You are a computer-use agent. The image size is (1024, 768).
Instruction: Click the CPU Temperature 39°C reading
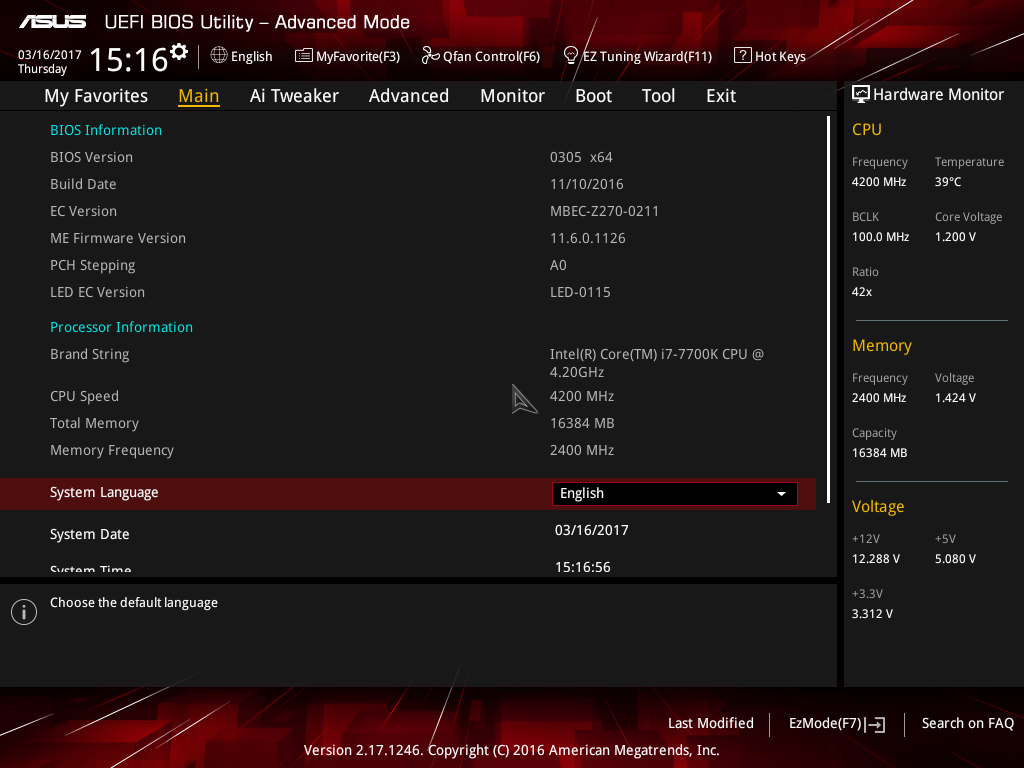948,182
